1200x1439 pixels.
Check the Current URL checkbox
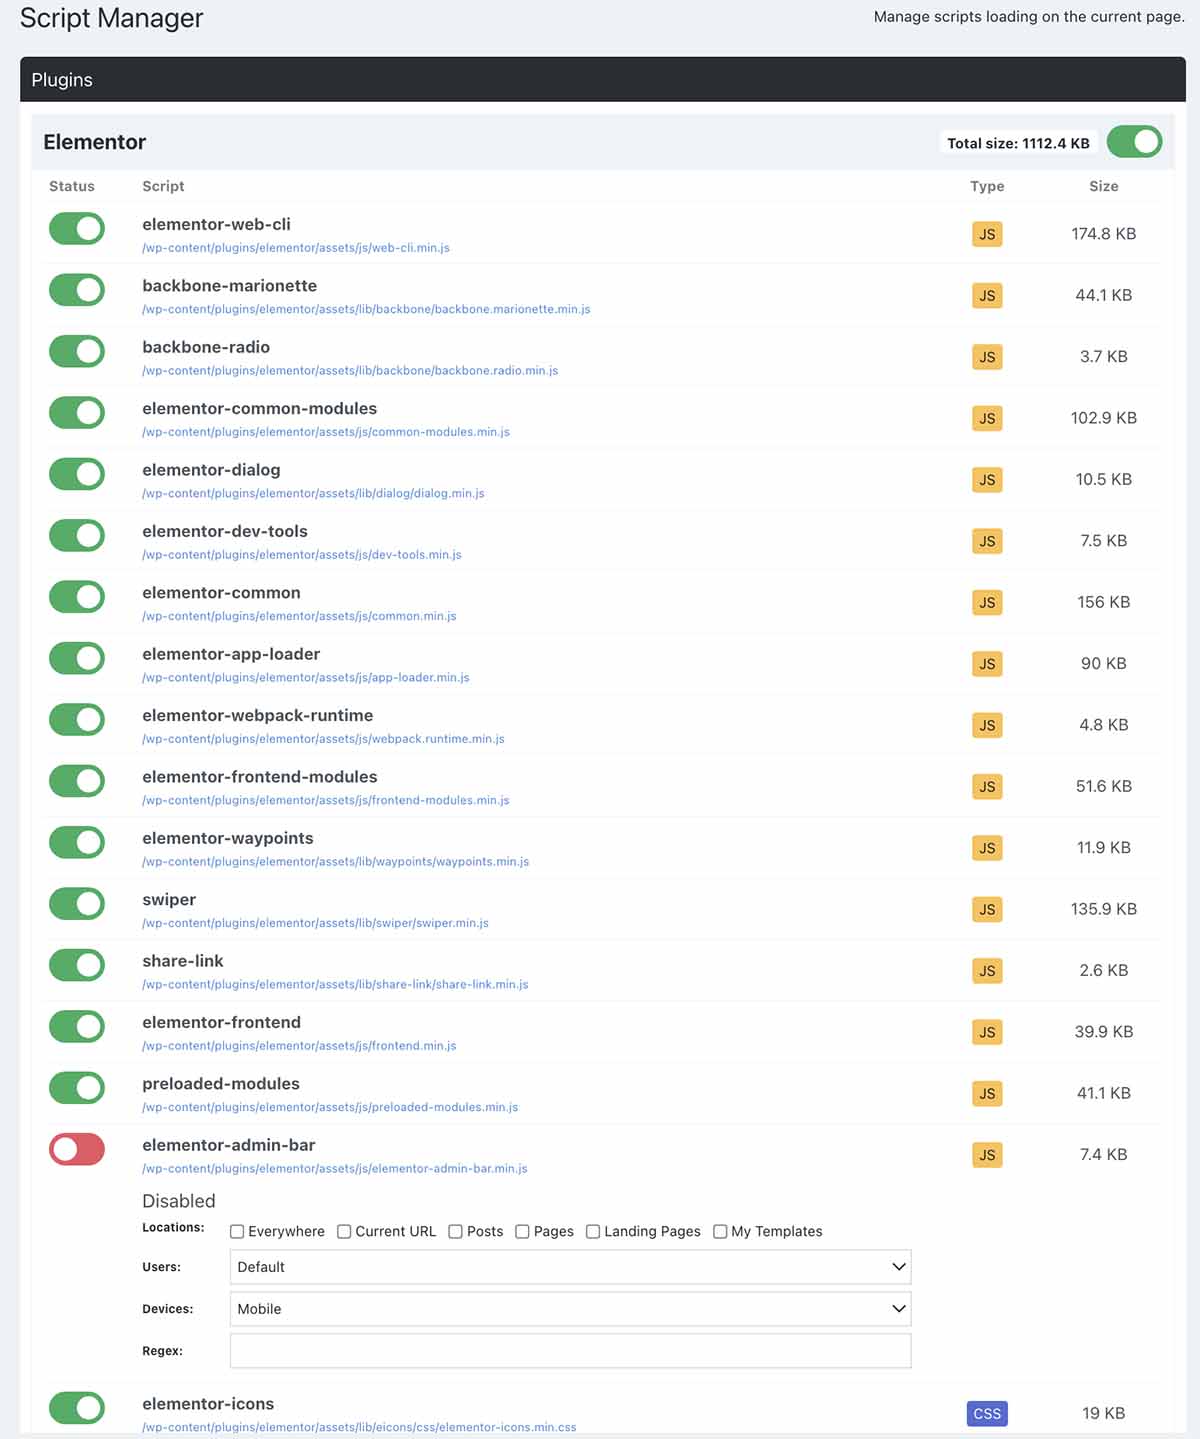344,1232
